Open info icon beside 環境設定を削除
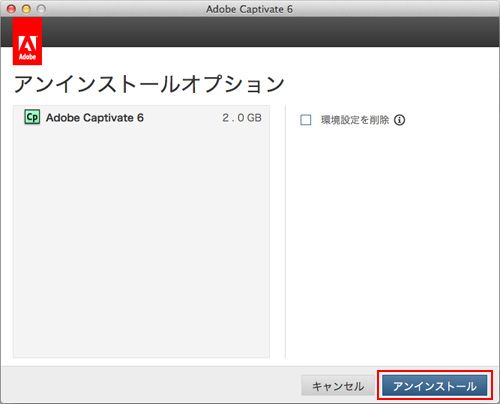 tap(400, 120)
